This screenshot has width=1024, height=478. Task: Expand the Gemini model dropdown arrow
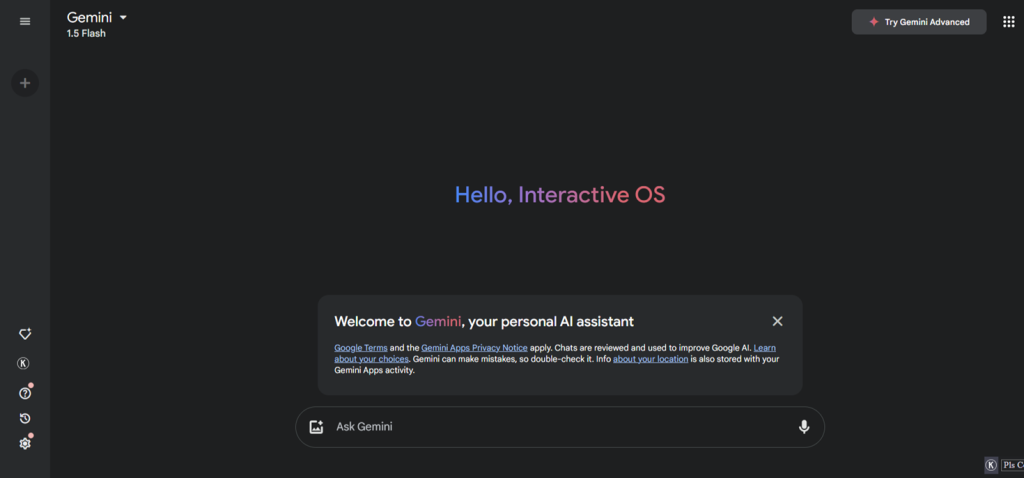(123, 17)
